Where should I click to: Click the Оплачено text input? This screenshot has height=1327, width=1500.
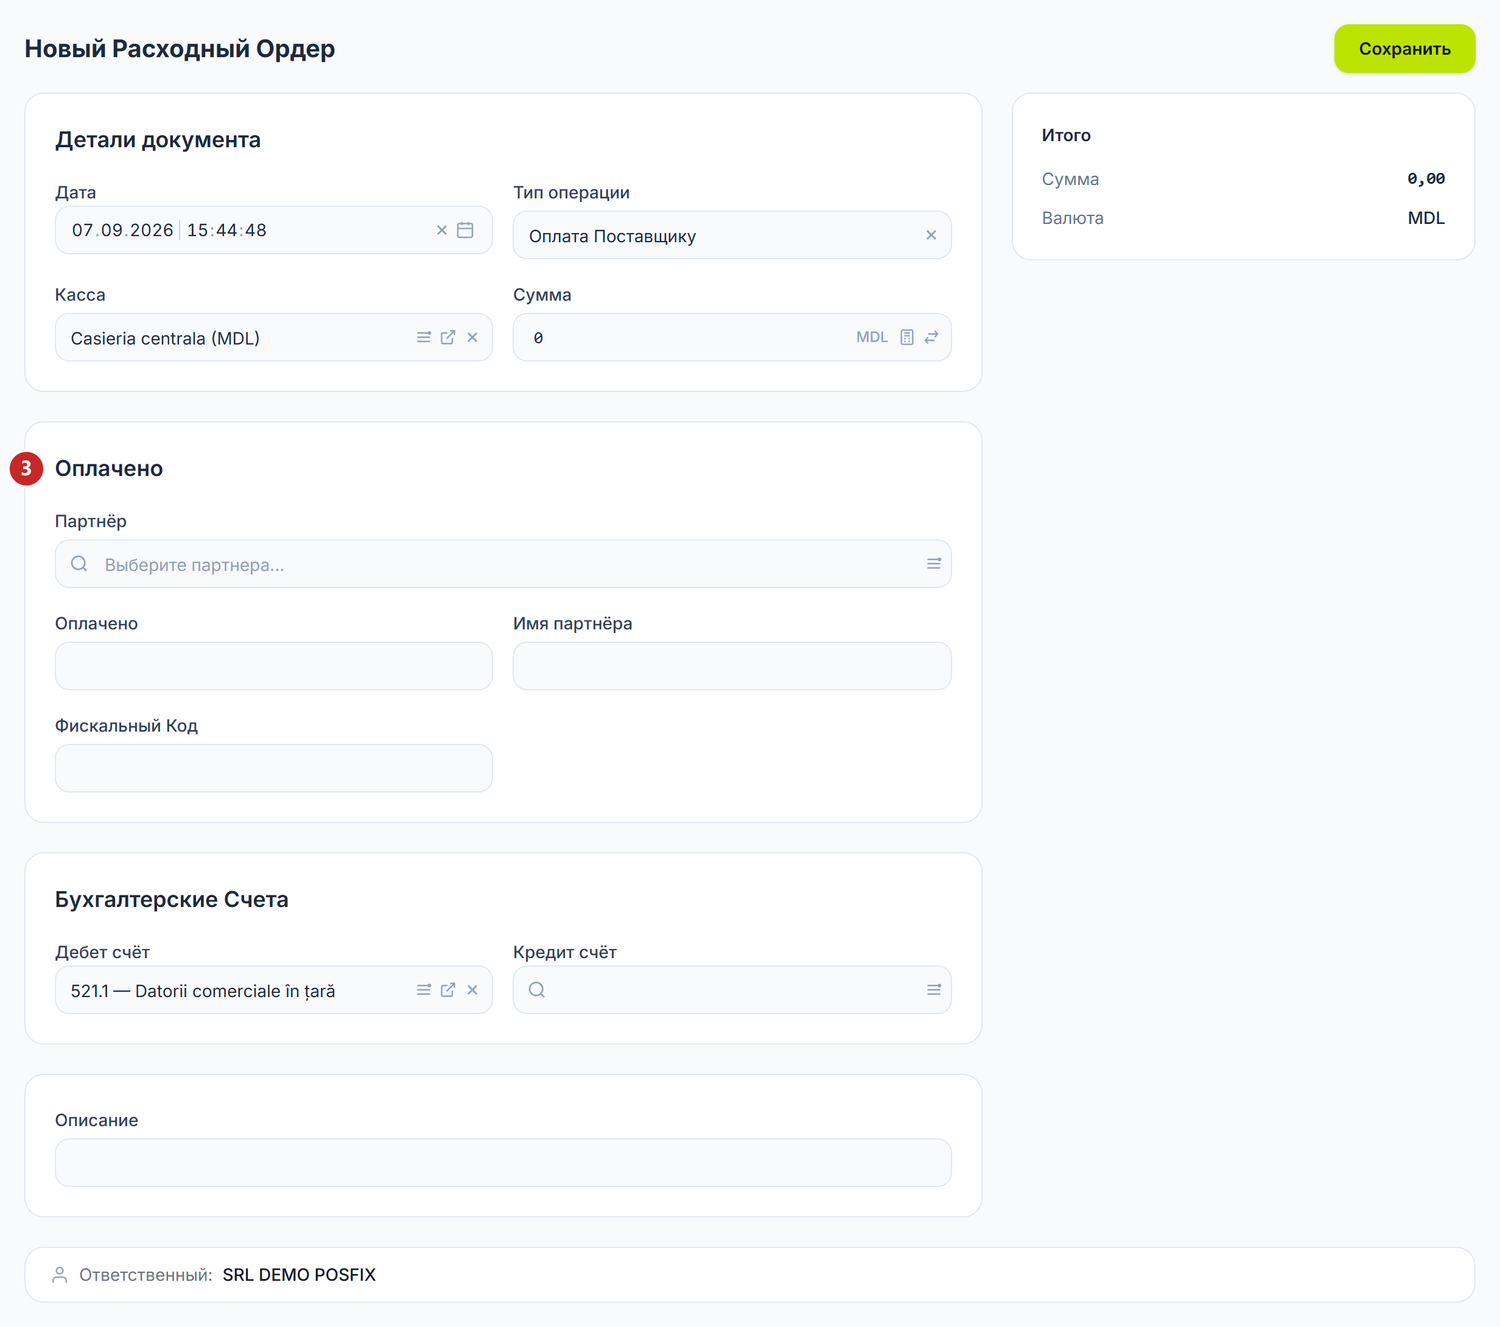tap(274, 666)
